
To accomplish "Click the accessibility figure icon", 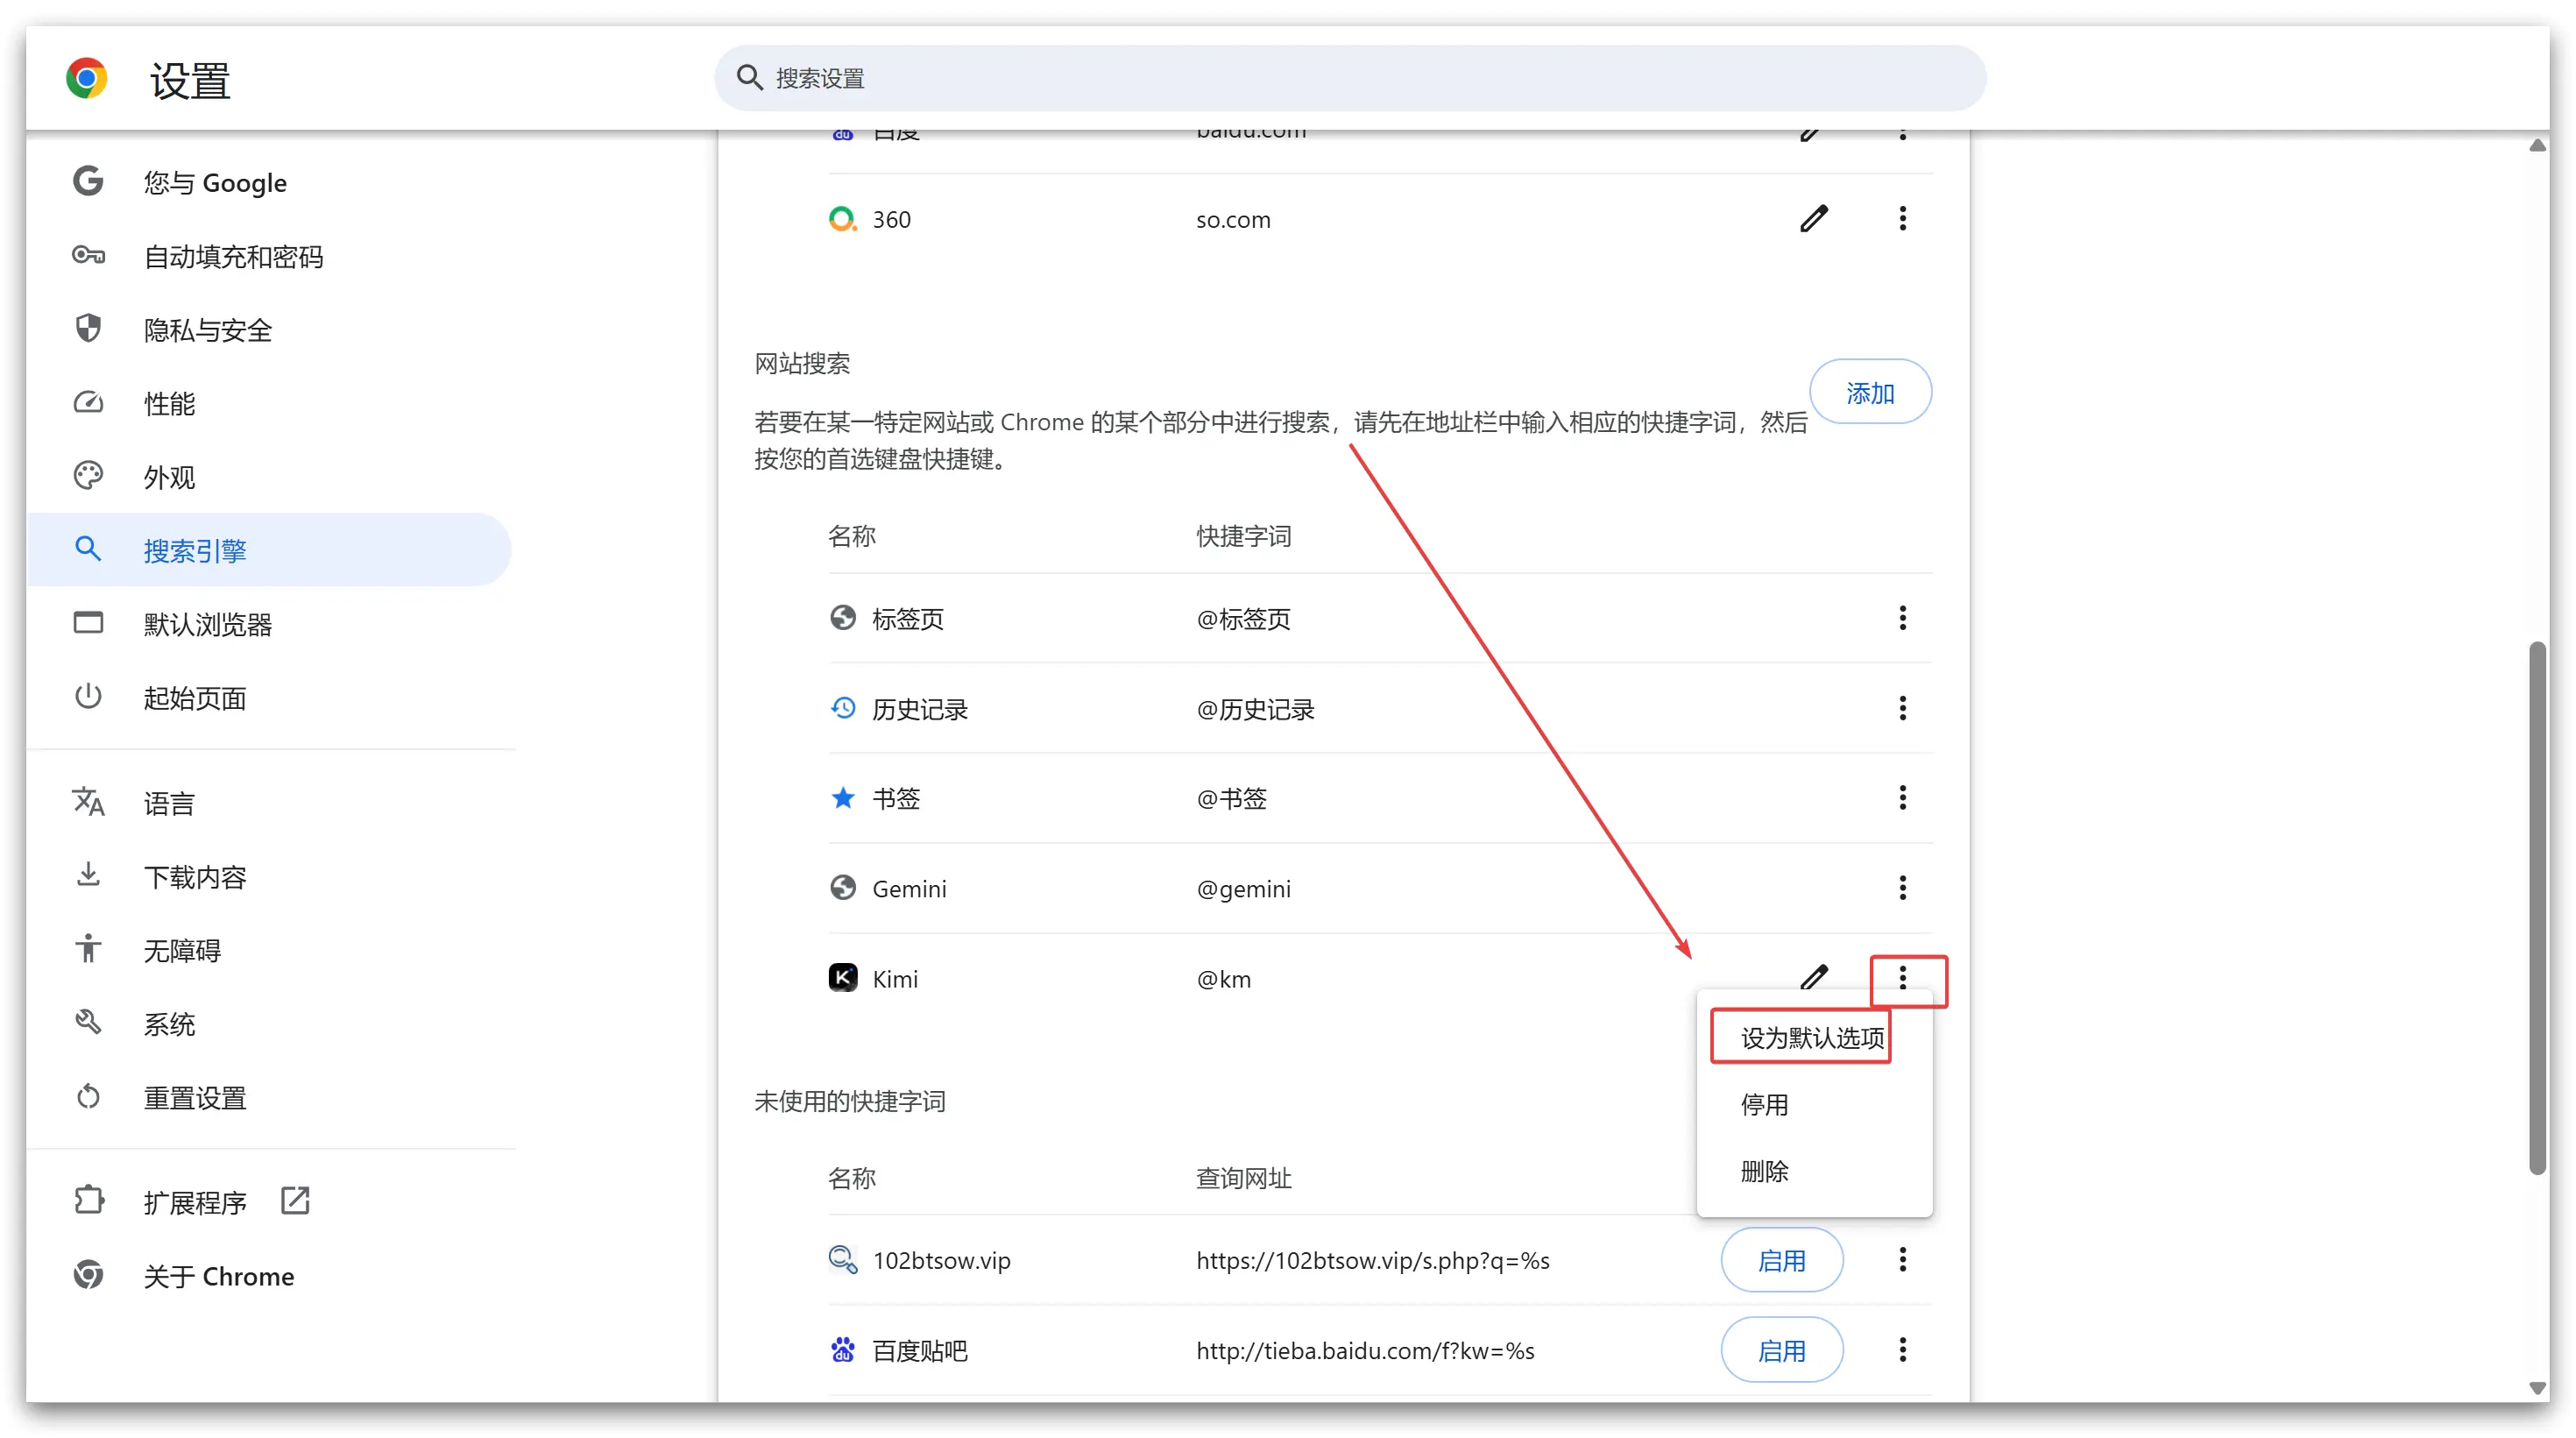I will click(x=88, y=948).
